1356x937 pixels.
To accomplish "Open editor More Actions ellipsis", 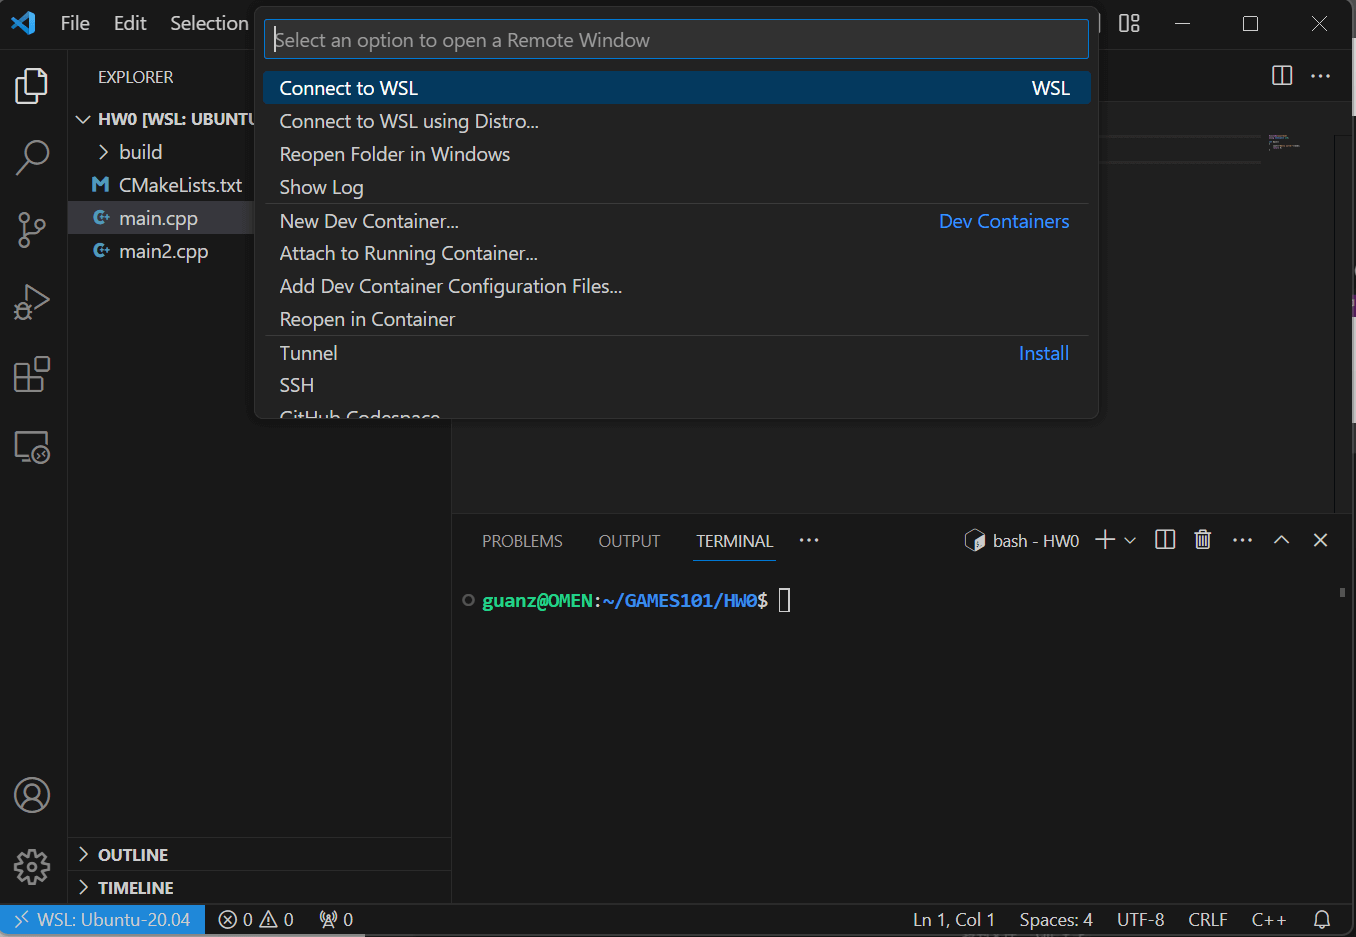I will [x=1320, y=76].
